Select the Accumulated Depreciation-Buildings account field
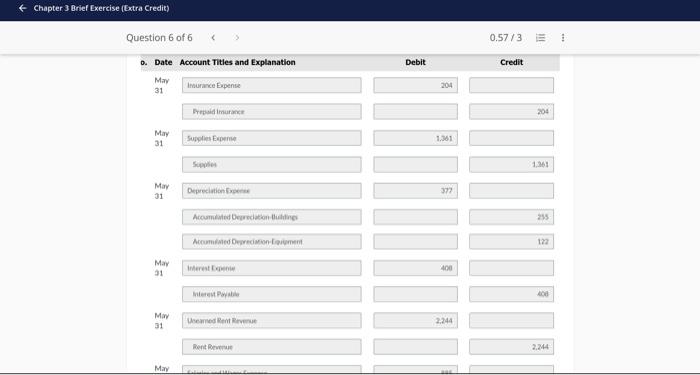The image size is (700, 375). click(x=271, y=217)
